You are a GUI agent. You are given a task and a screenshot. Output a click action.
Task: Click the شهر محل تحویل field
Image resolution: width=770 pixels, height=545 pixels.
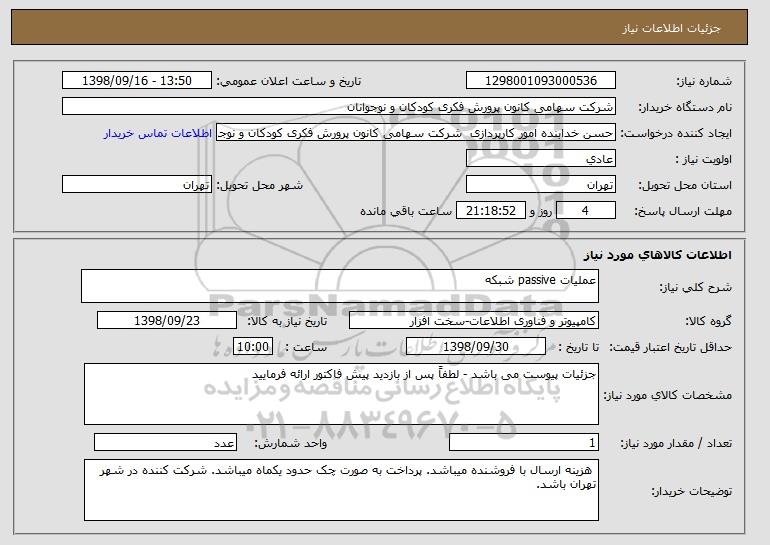click(137, 185)
